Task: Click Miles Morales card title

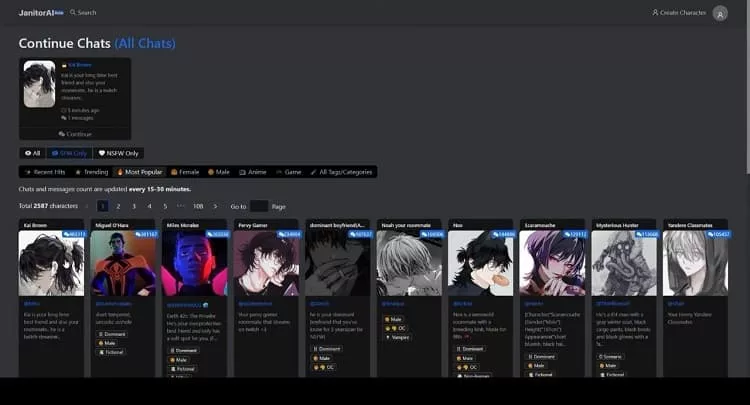Action: tap(182, 225)
